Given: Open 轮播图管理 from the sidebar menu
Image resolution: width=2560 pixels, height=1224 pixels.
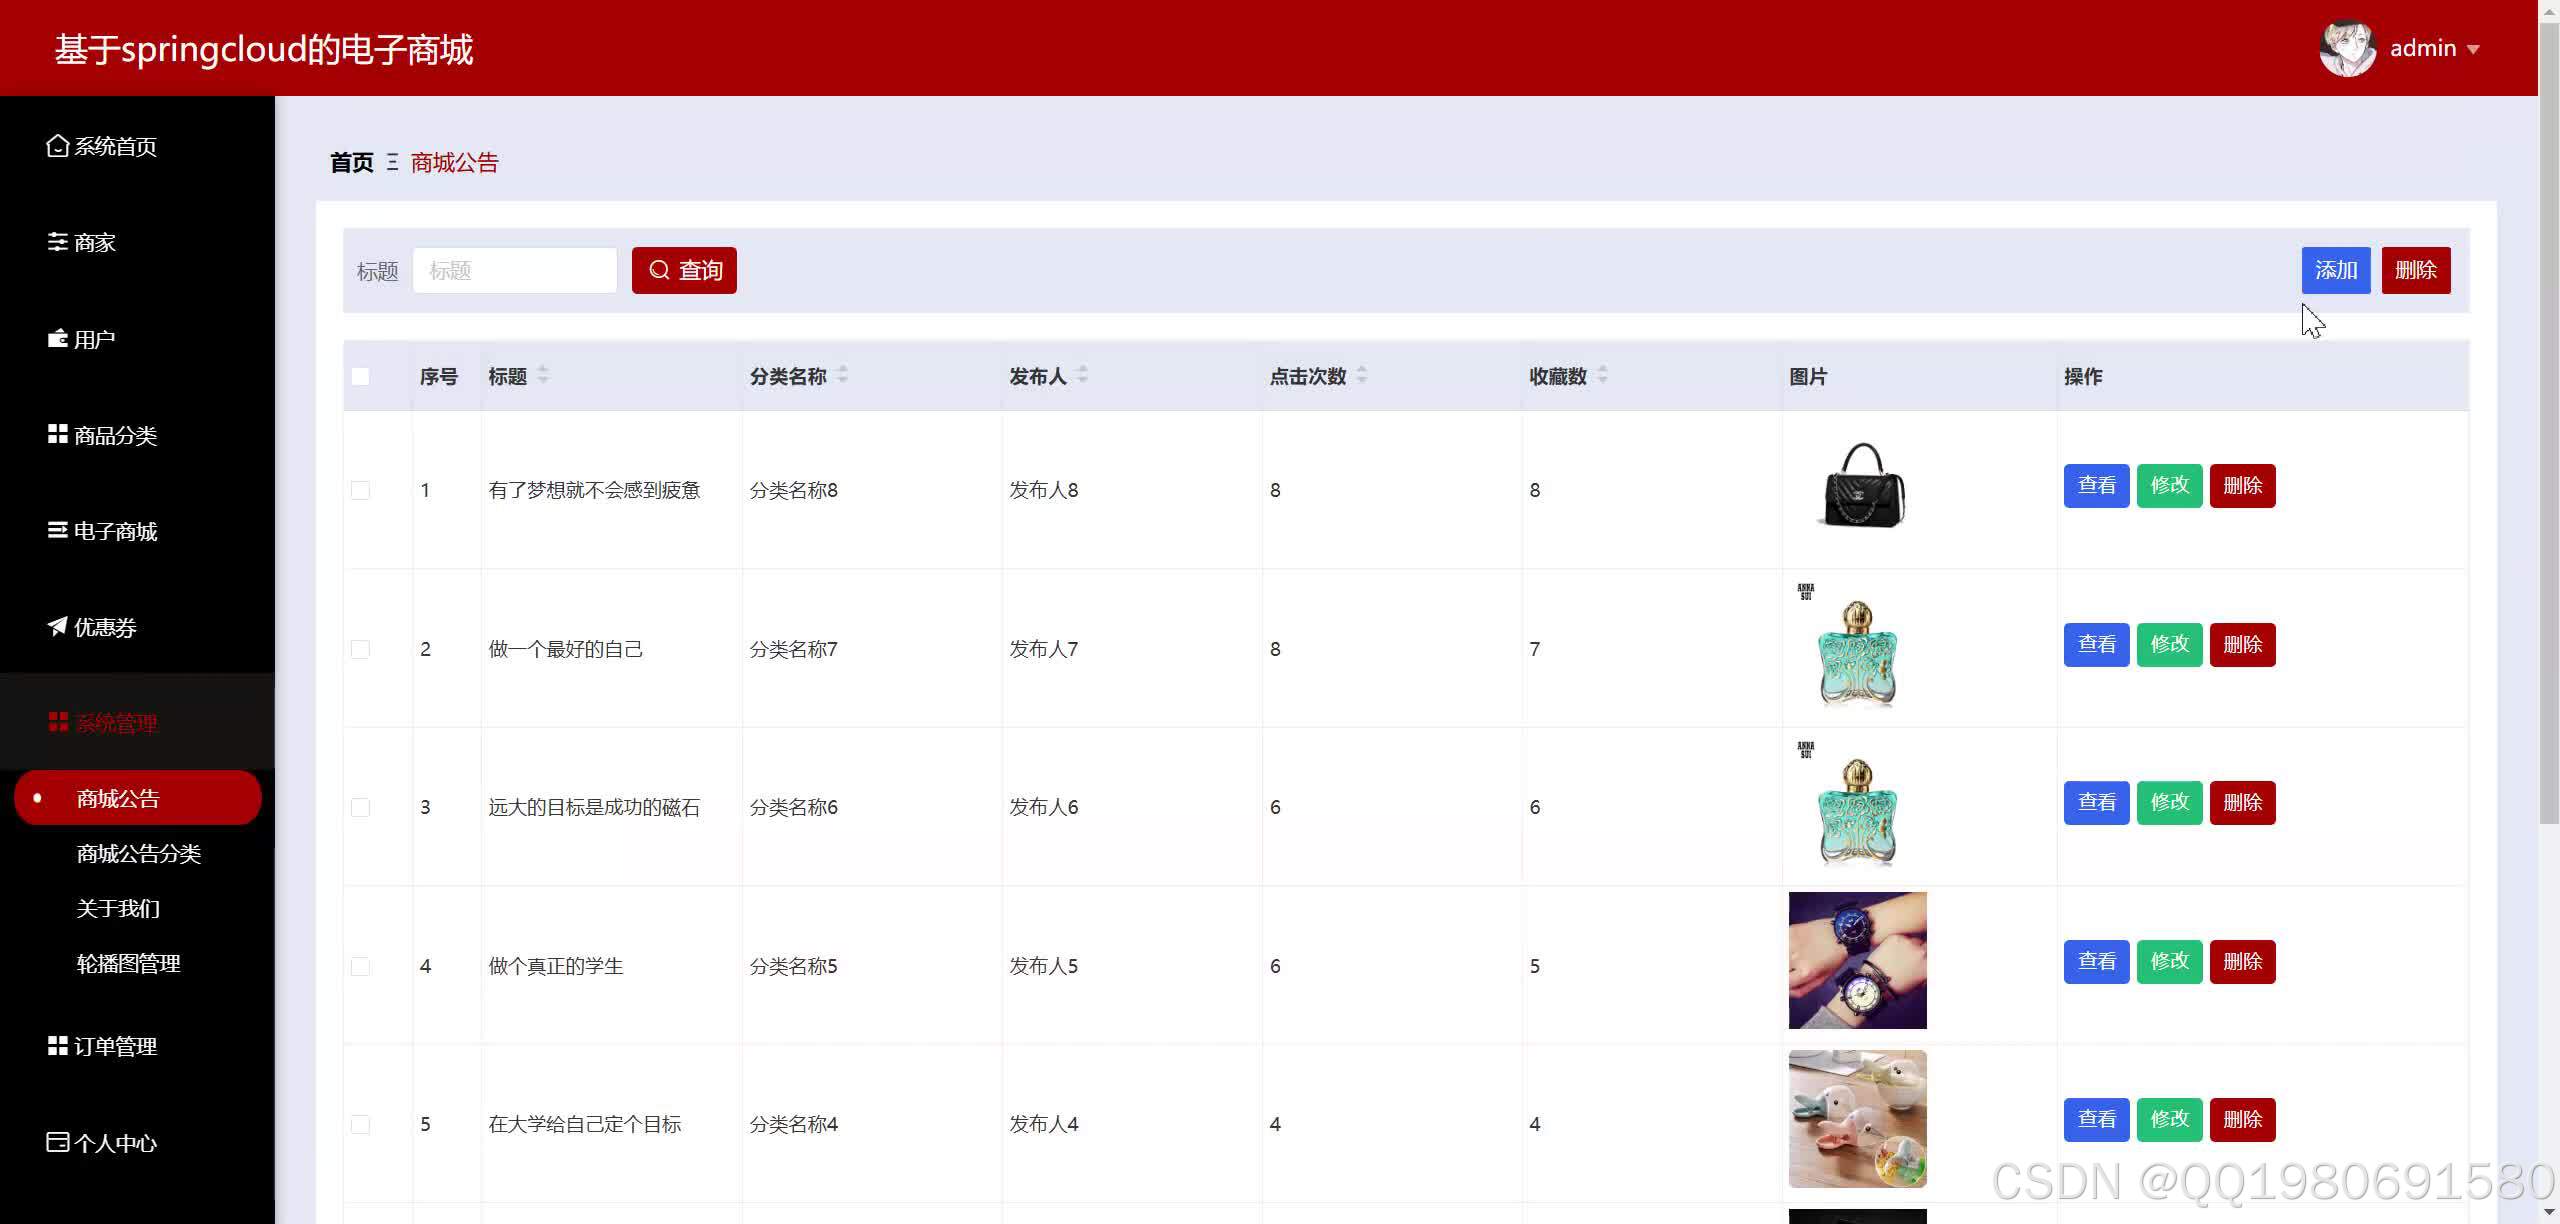Looking at the screenshot, I should pos(128,963).
